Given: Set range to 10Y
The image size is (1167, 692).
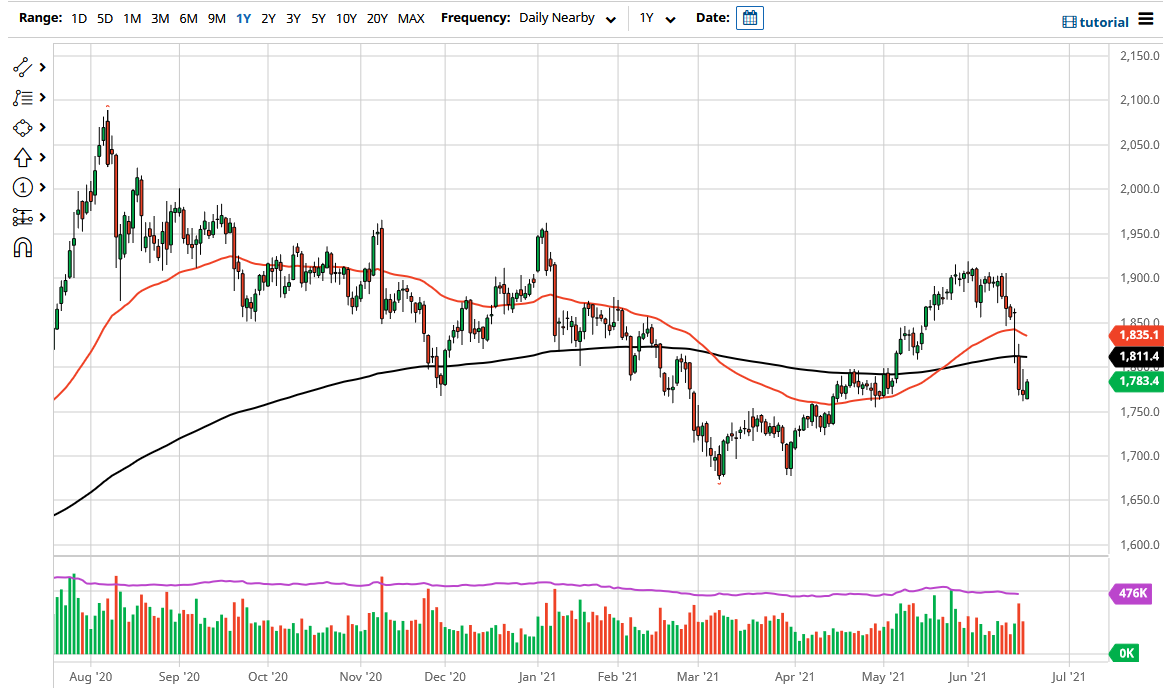Looking at the screenshot, I should 346,19.
